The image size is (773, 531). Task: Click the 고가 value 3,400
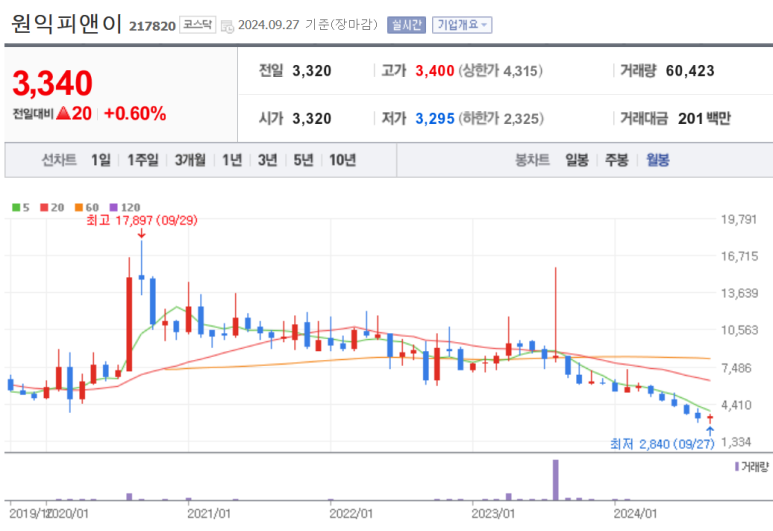(435, 71)
